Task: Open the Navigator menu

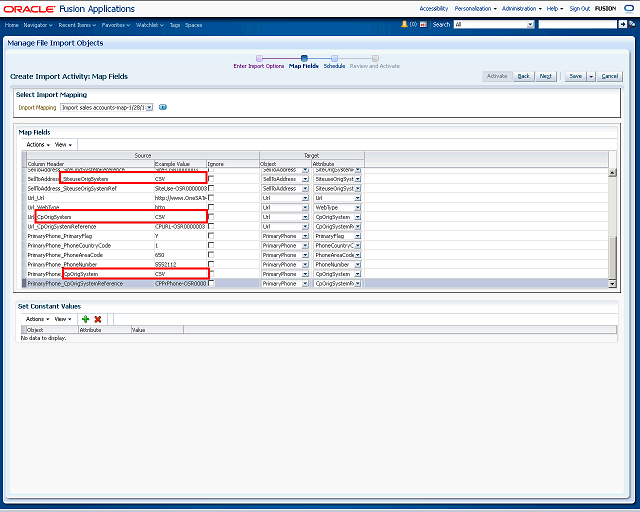Action: tap(40, 23)
